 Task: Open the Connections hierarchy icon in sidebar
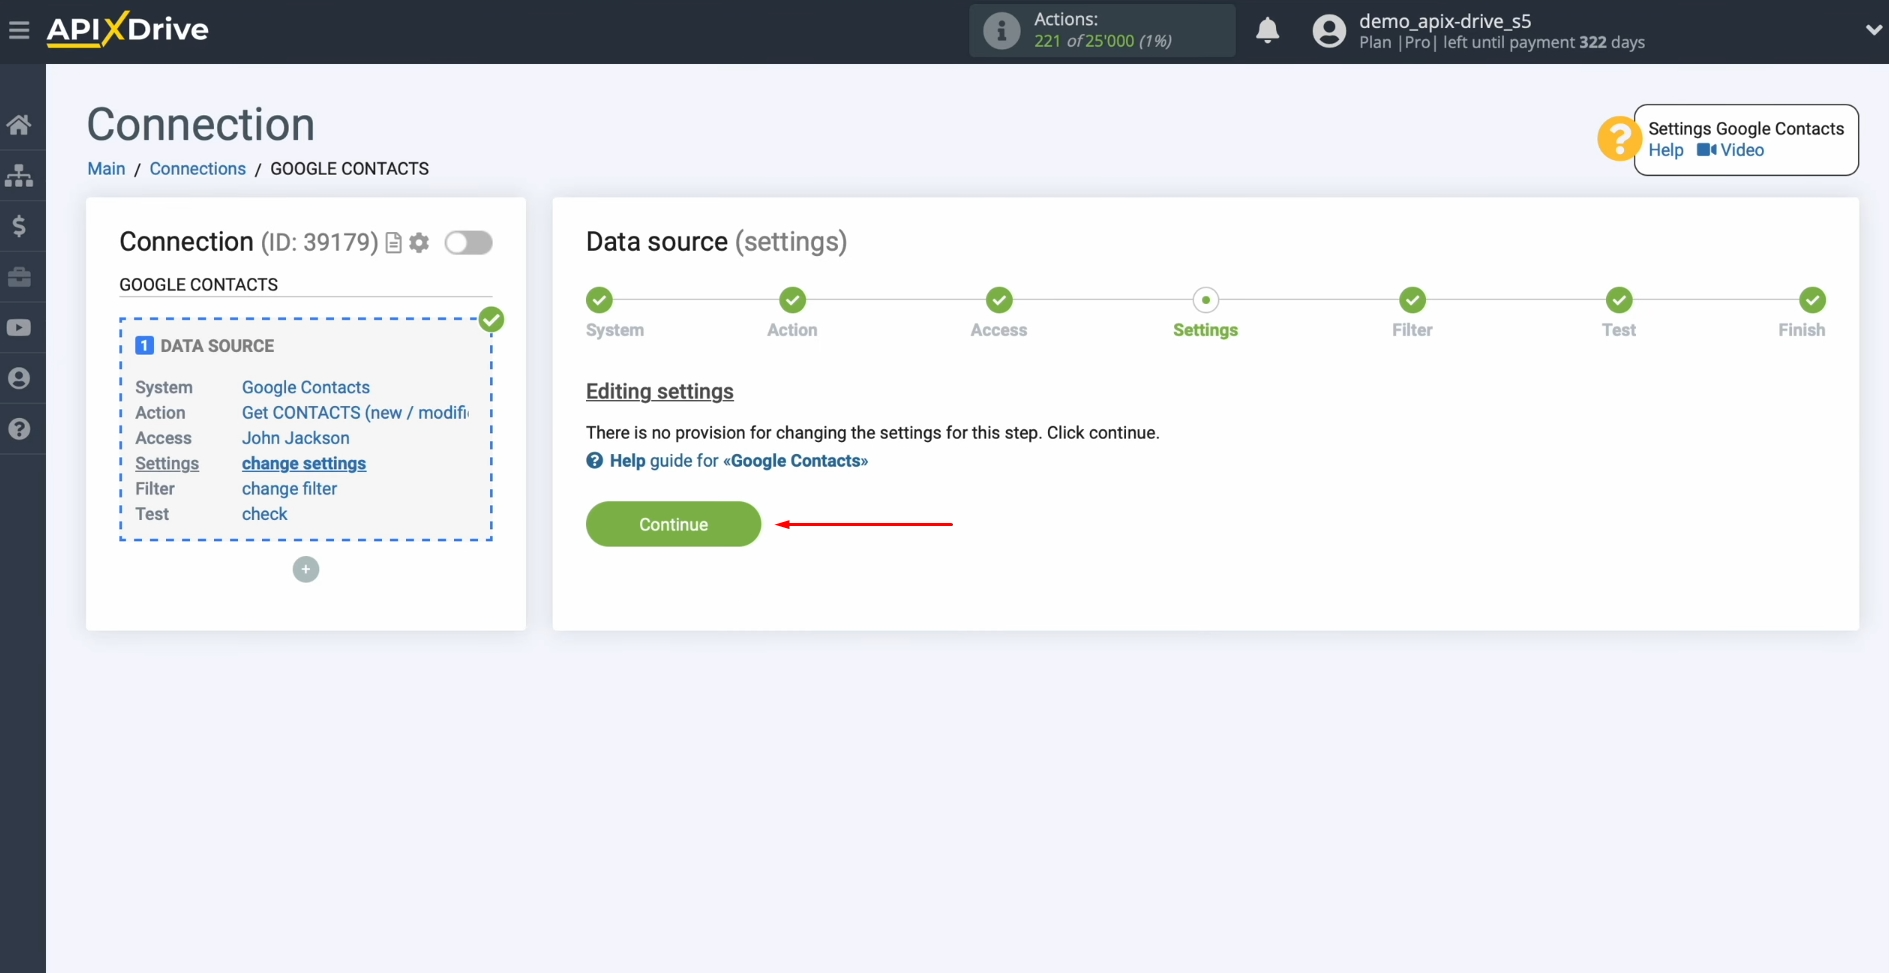[19, 176]
